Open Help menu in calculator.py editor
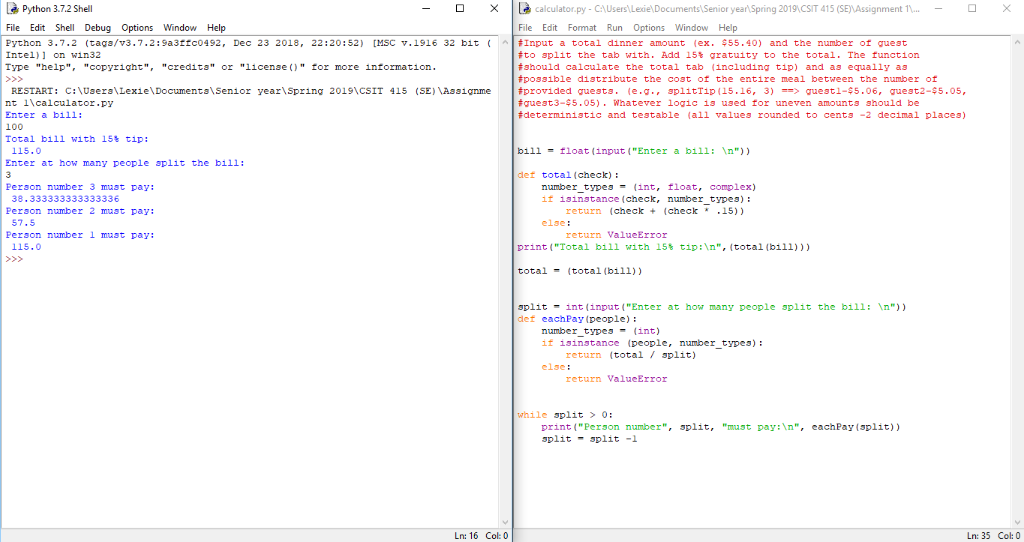Viewport: 1024px width, 542px height. pyautogui.click(x=728, y=27)
